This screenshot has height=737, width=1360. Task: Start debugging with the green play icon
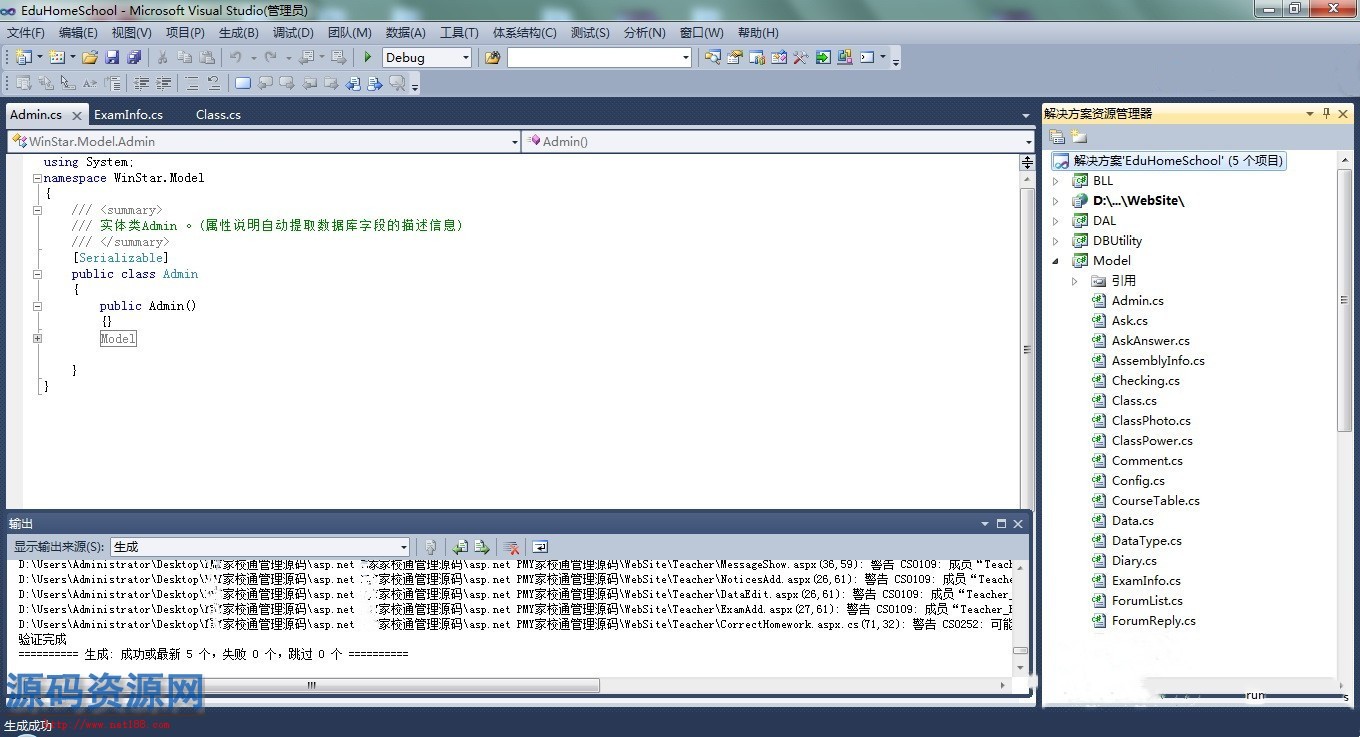coord(368,57)
